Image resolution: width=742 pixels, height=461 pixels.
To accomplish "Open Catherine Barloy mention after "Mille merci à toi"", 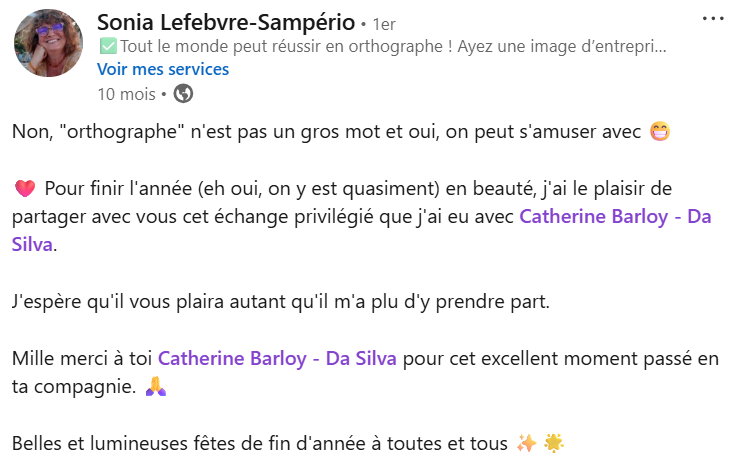I will (278, 358).
